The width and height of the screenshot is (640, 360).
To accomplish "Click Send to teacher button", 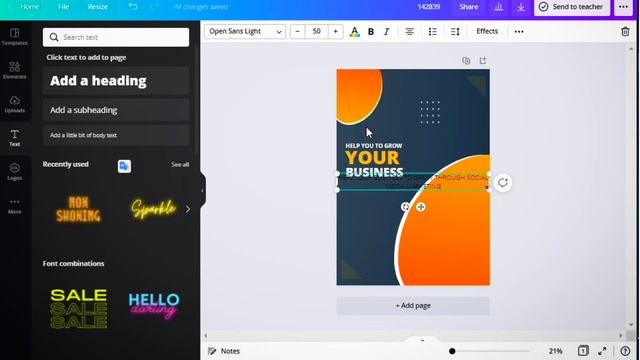I will [572, 7].
